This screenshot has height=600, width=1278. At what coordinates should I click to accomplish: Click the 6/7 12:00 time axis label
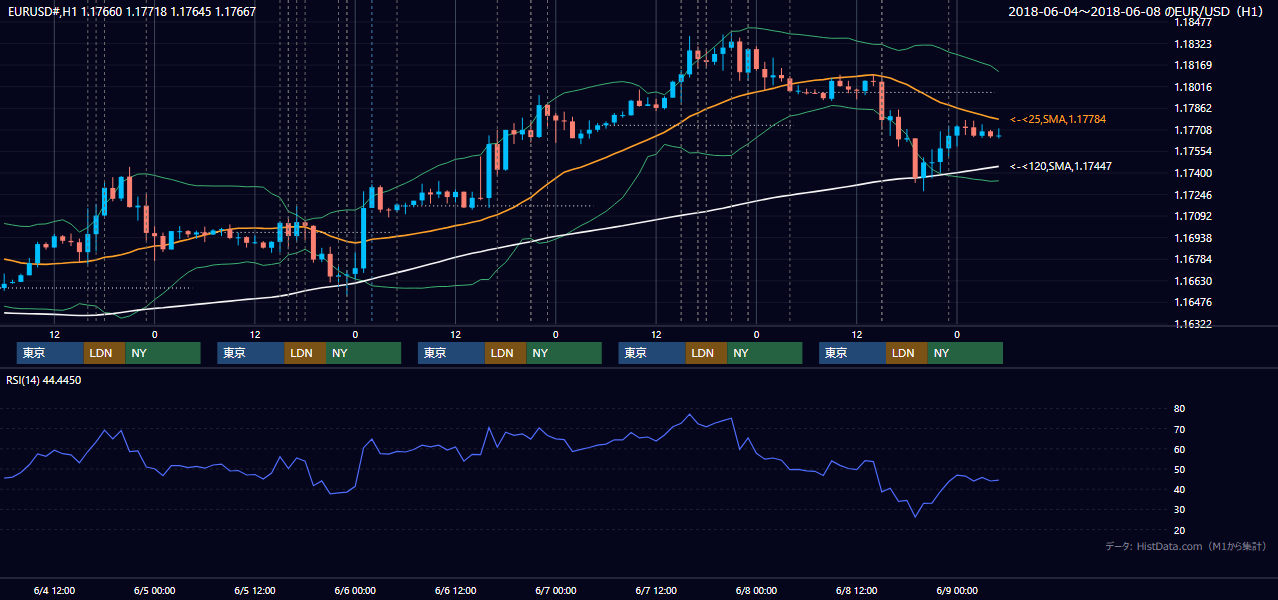(x=656, y=591)
